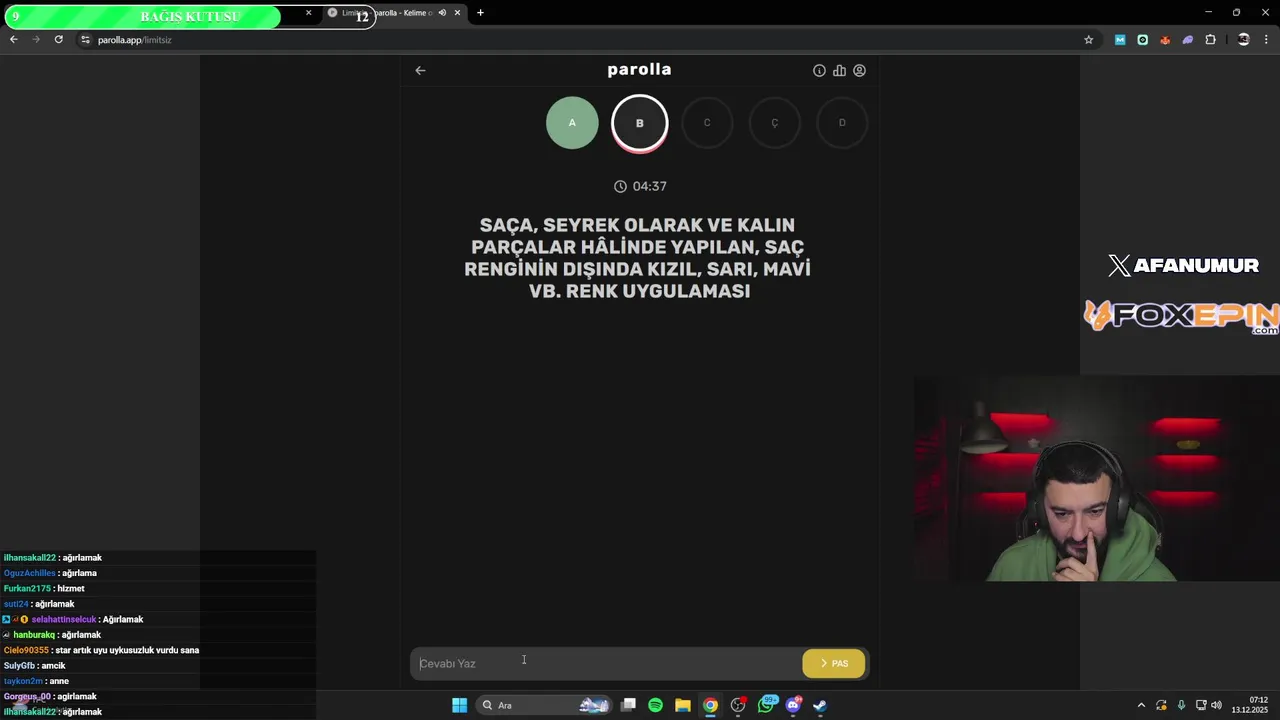1280x720 pixels.
Task: Select letter circle A
Action: 572,123
